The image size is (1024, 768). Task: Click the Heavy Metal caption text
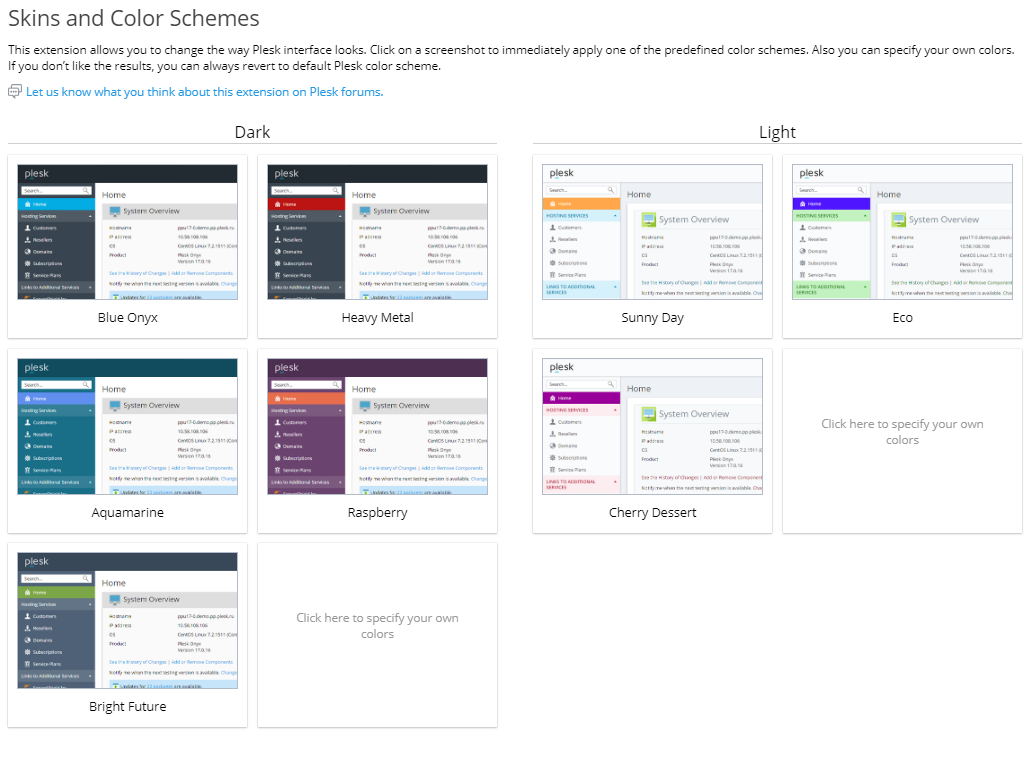click(377, 318)
